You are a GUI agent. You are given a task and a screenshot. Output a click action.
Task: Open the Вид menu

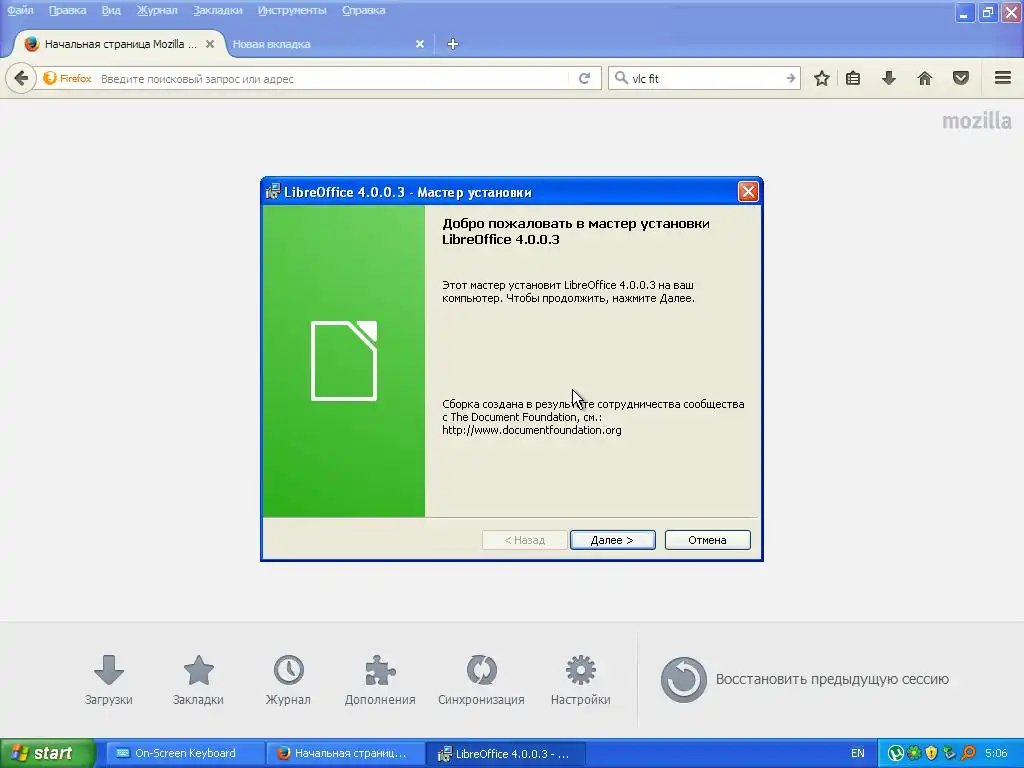111,10
